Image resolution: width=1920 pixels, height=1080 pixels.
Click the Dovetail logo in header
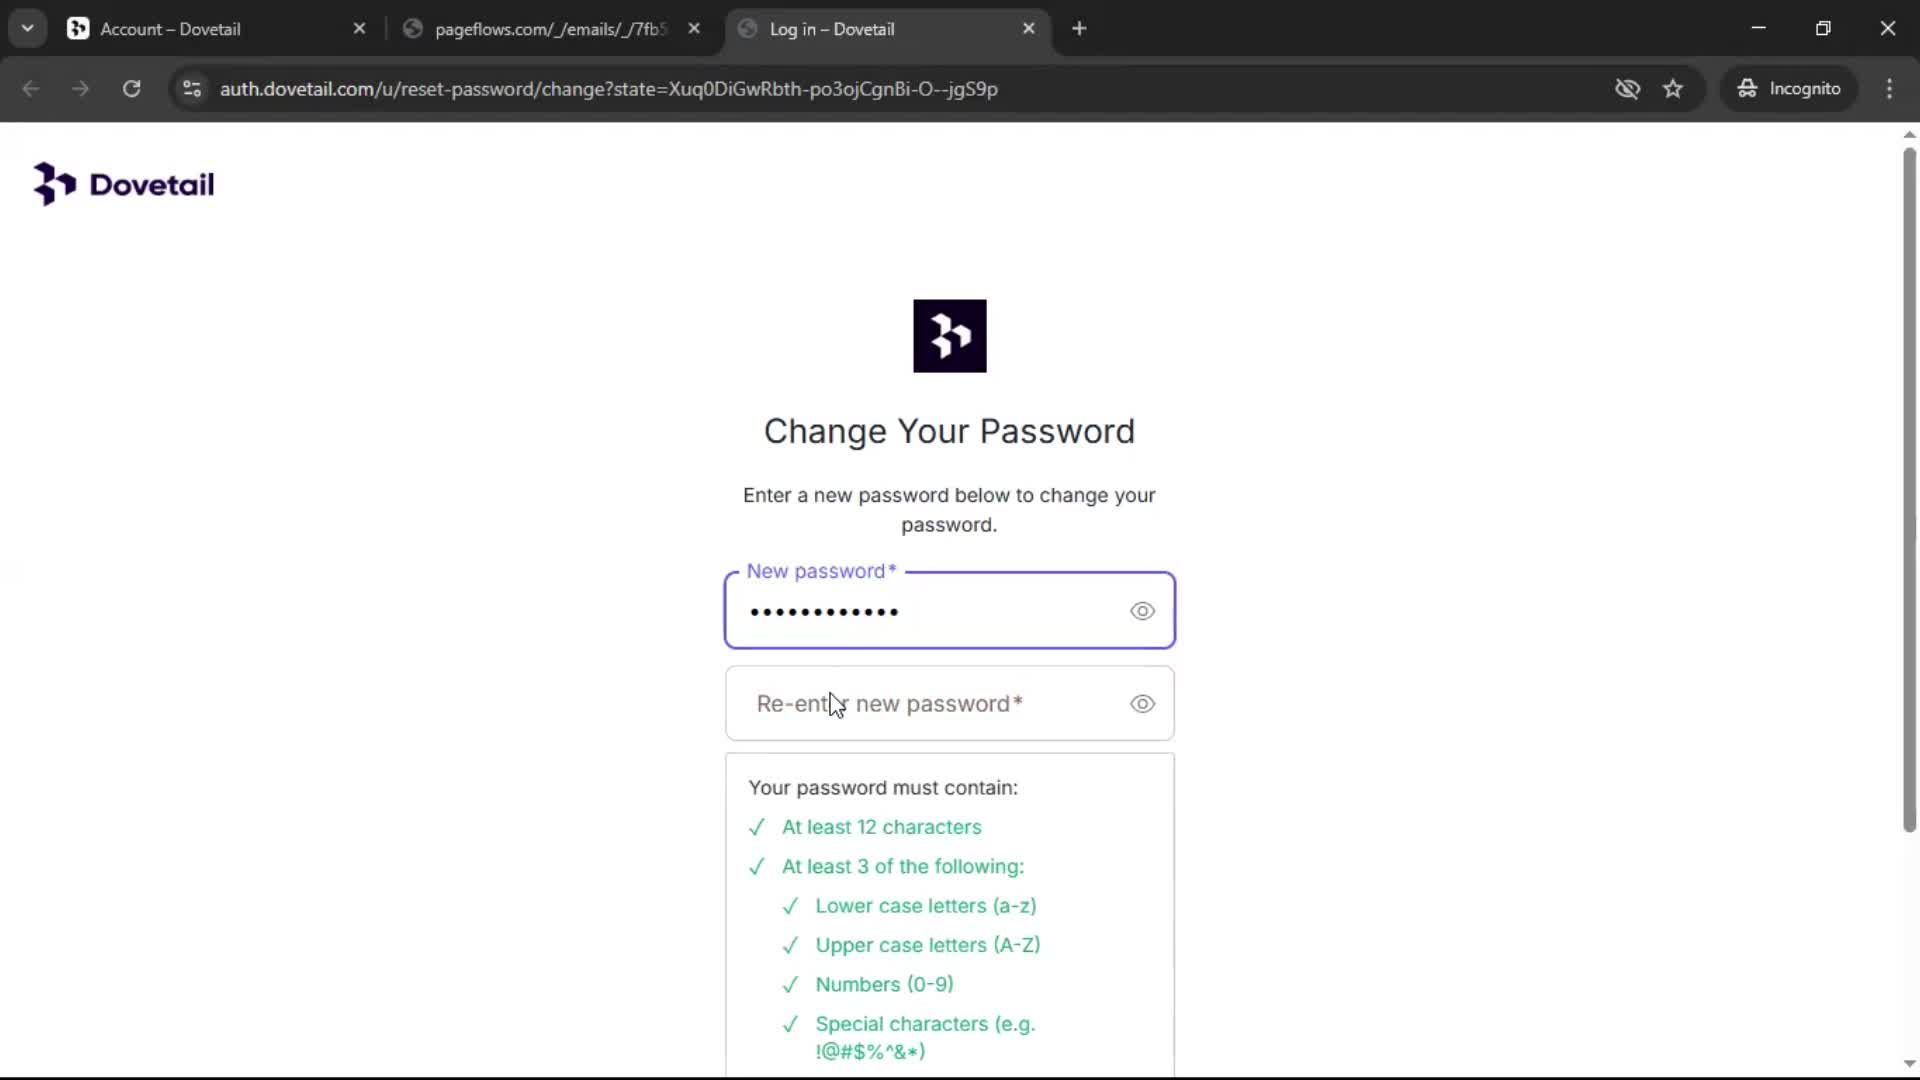[x=124, y=185]
